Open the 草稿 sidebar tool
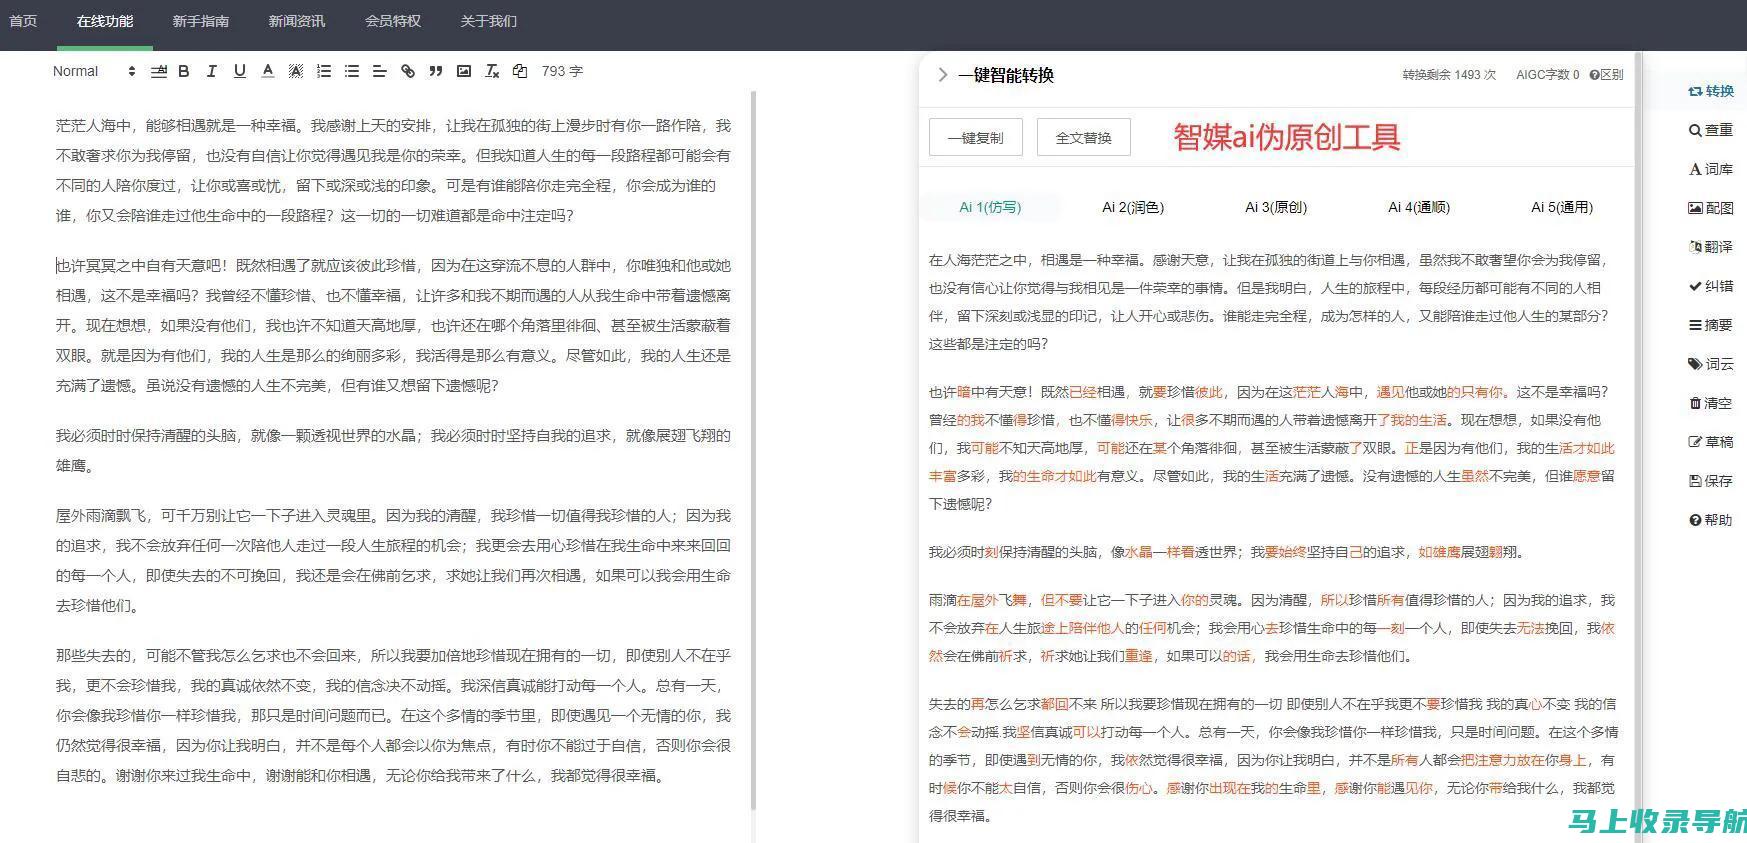This screenshot has width=1747, height=843. [x=1711, y=442]
